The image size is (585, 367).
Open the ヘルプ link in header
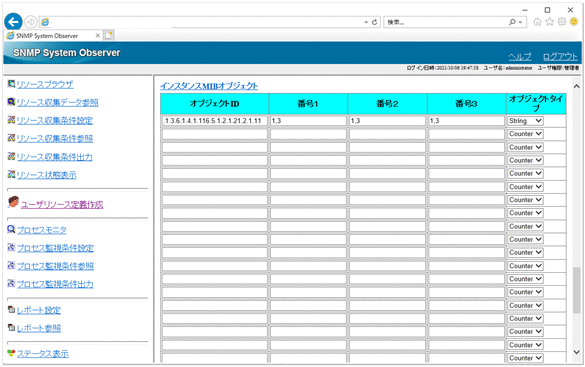click(520, 57)
